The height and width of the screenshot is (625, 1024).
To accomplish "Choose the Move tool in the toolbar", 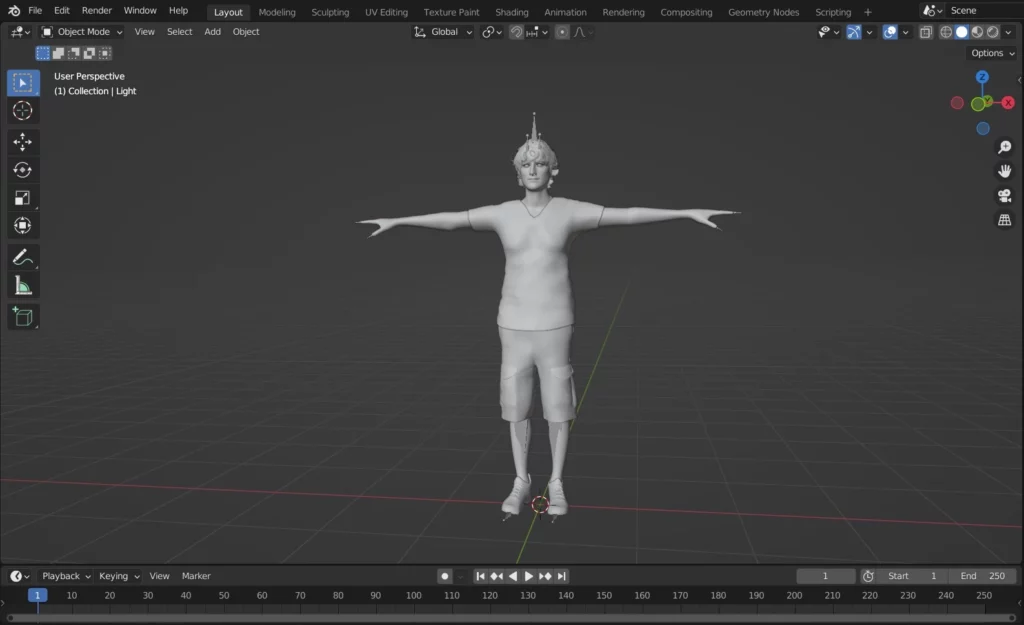I will point(23,142).
